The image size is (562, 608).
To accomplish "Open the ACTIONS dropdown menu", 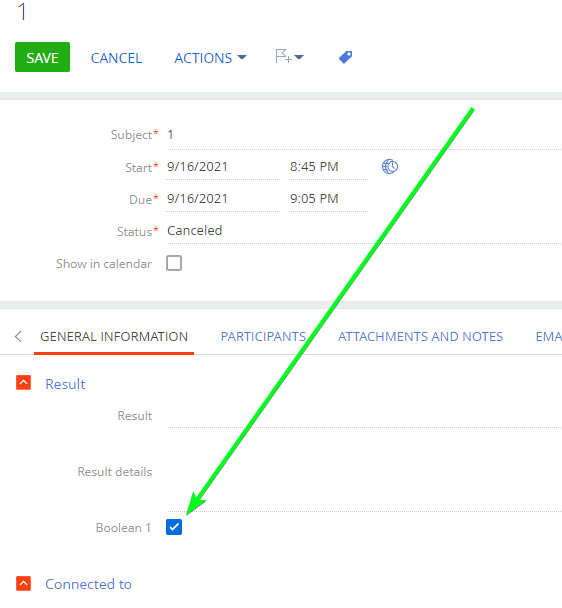I will pos(210,58).
